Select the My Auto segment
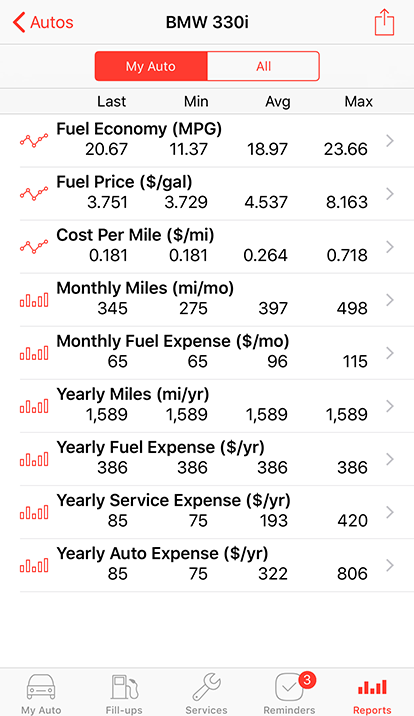 tap(151, 66)
